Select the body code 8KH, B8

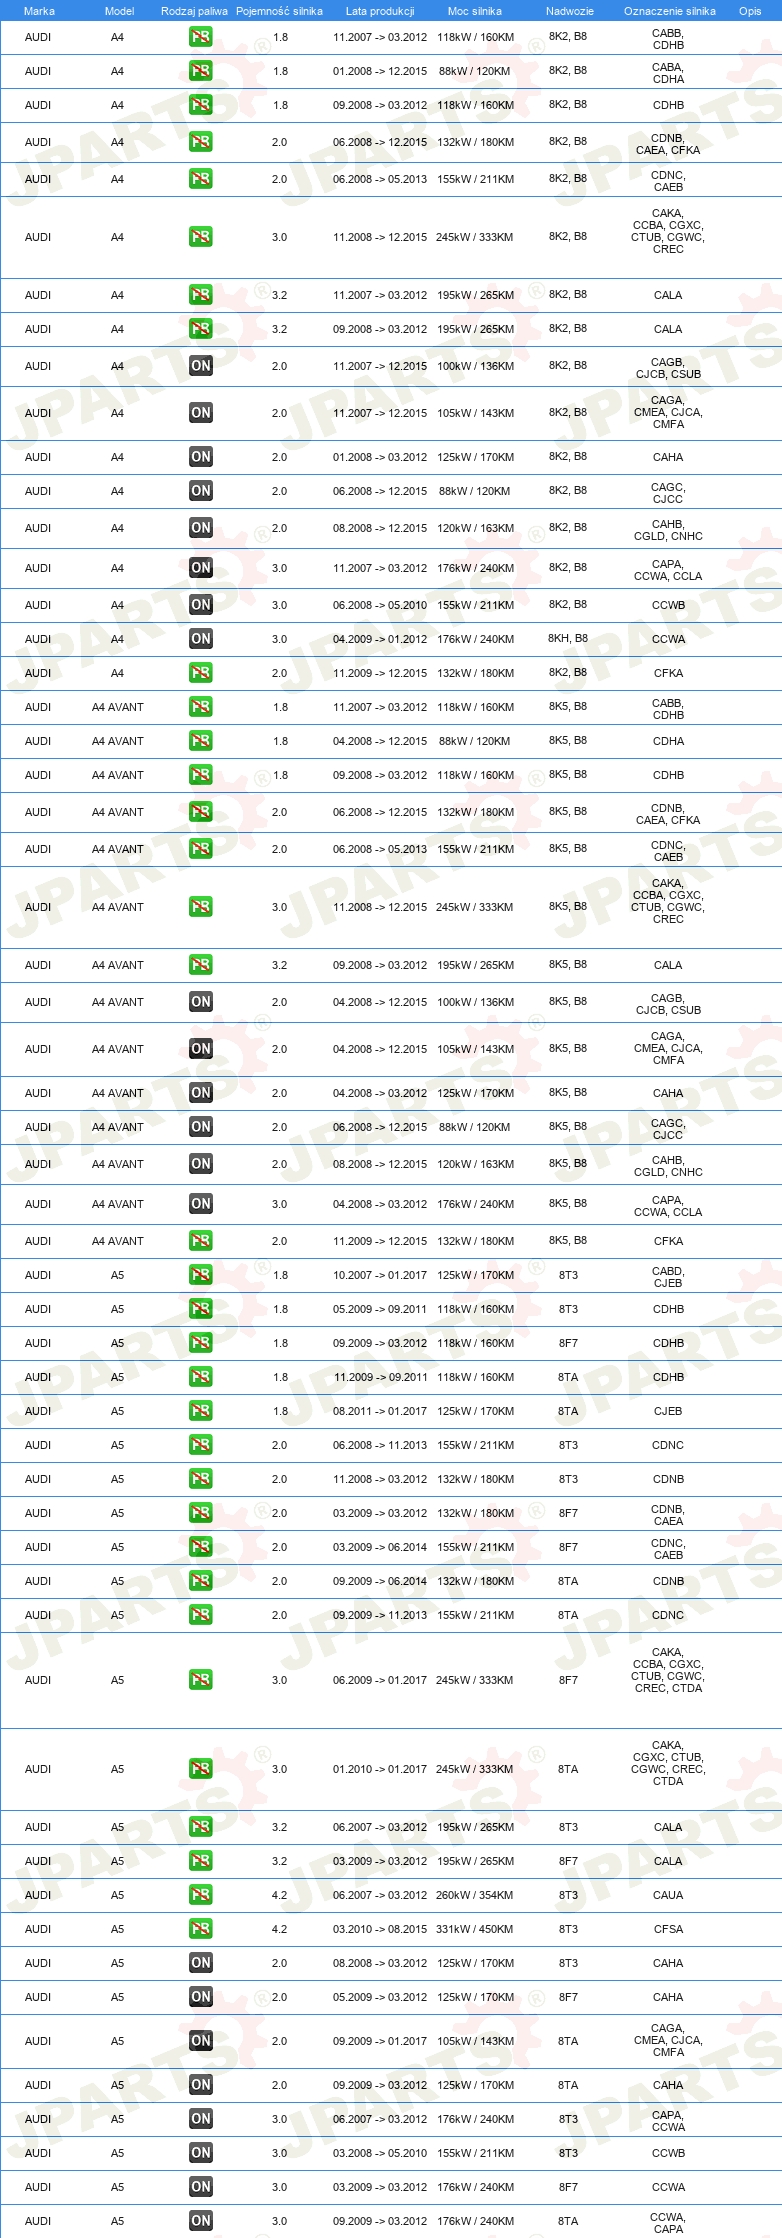pyautogui.click(x=568, y=638)
